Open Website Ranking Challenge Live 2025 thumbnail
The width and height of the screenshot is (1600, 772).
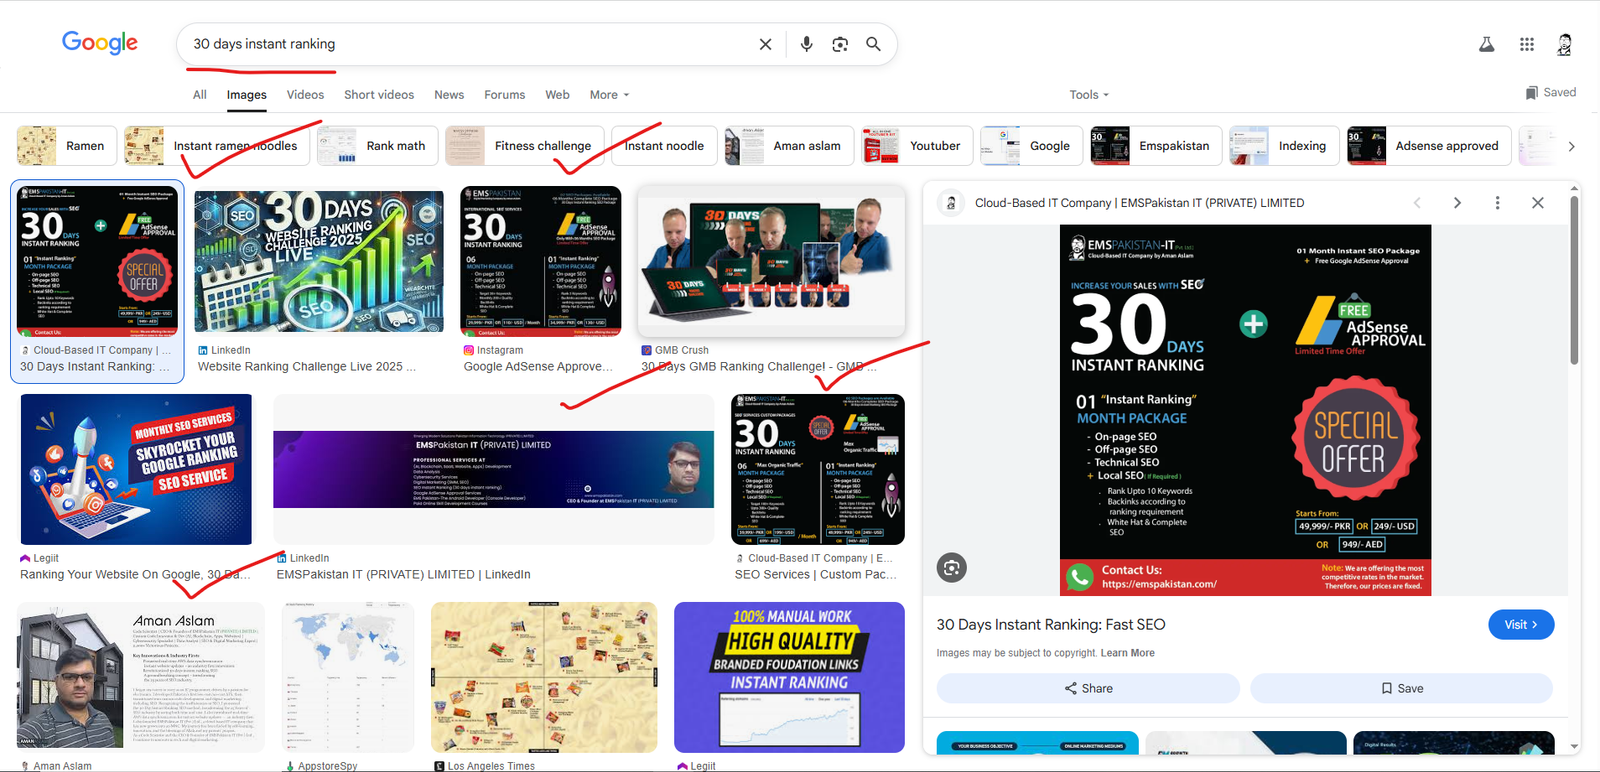click(319, 260)
